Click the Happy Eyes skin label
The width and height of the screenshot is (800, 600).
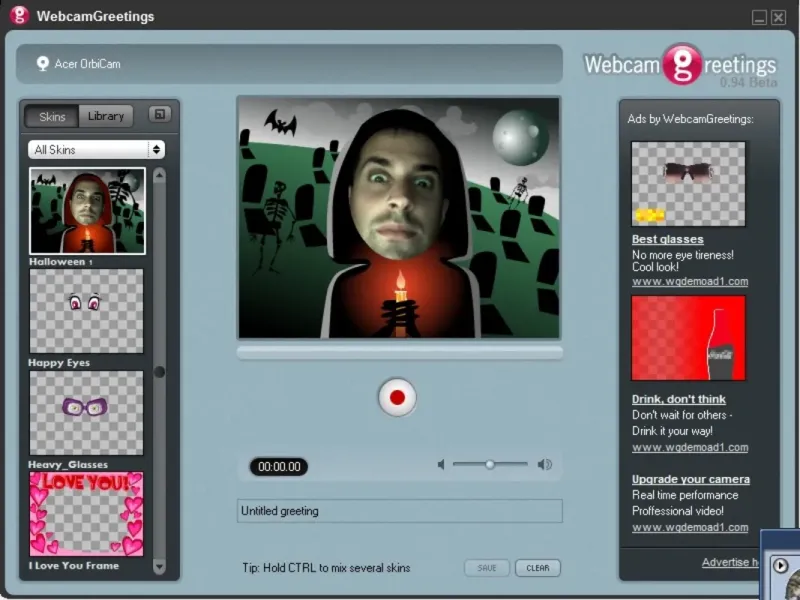click(x=59, y=363)
